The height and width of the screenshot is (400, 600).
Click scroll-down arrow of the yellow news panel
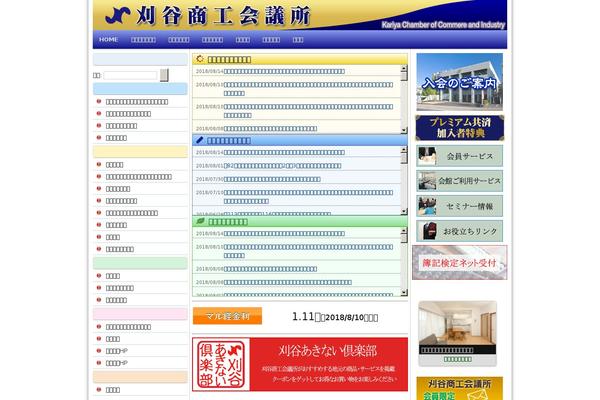pos(404,130)
